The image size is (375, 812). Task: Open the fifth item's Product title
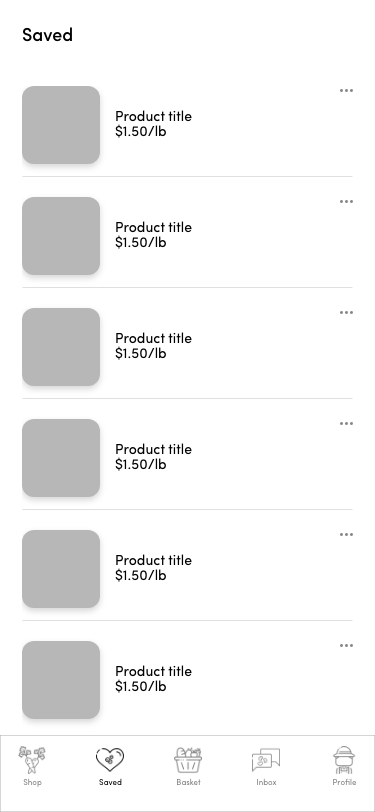click(x=153, y=560)
